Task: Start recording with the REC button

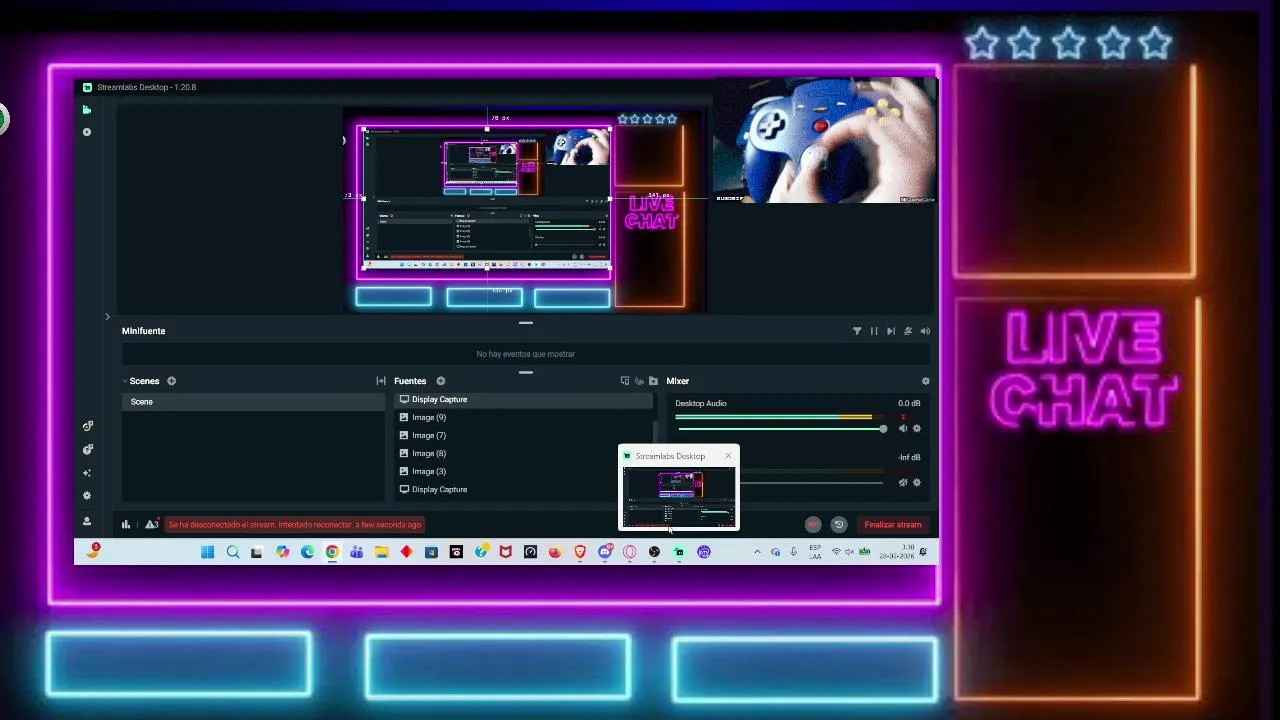Action: (x=813, y=524)
